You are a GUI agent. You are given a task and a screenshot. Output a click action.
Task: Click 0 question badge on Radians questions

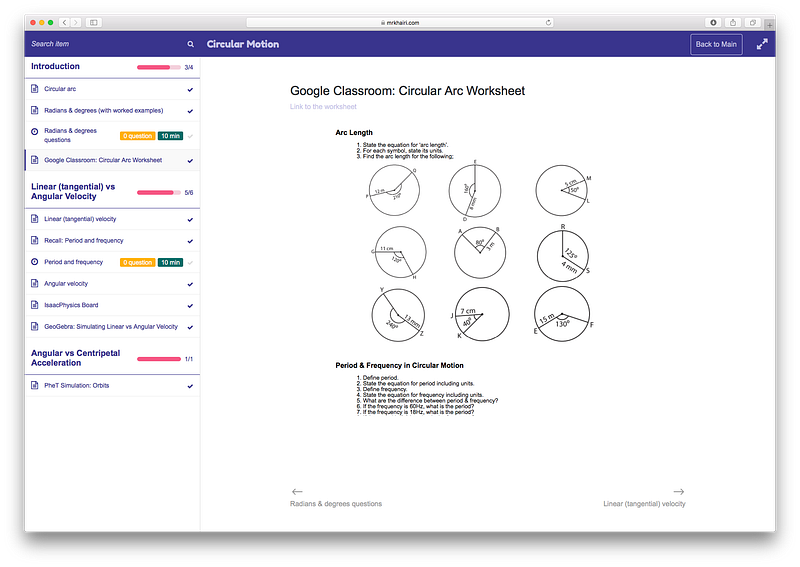point(138,136)
